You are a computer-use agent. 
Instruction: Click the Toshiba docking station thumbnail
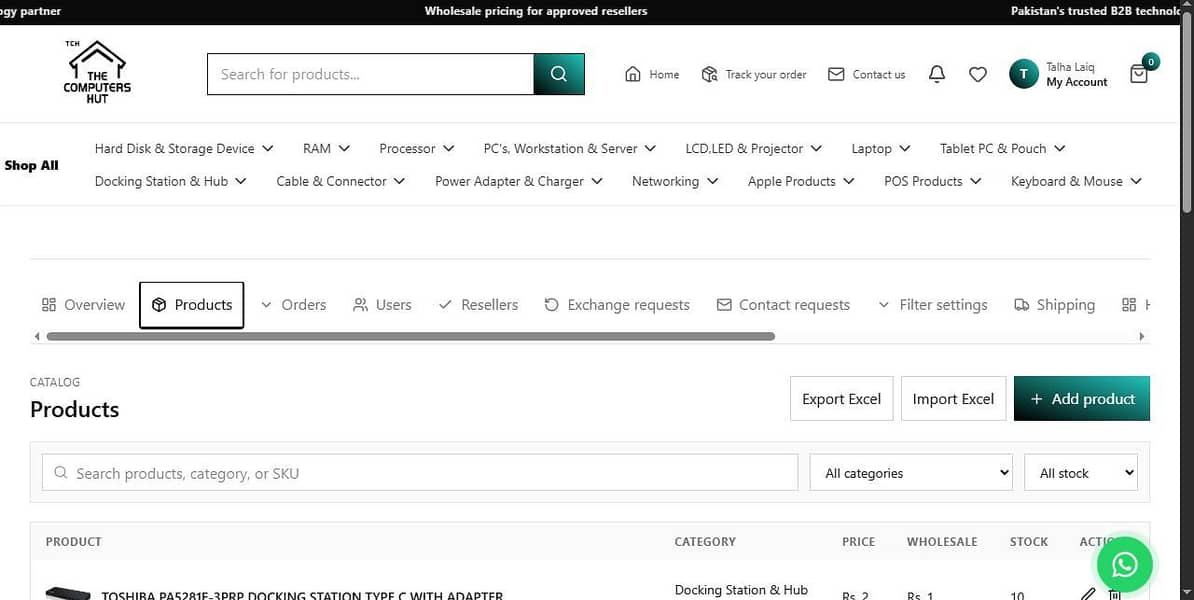point(68,593)
